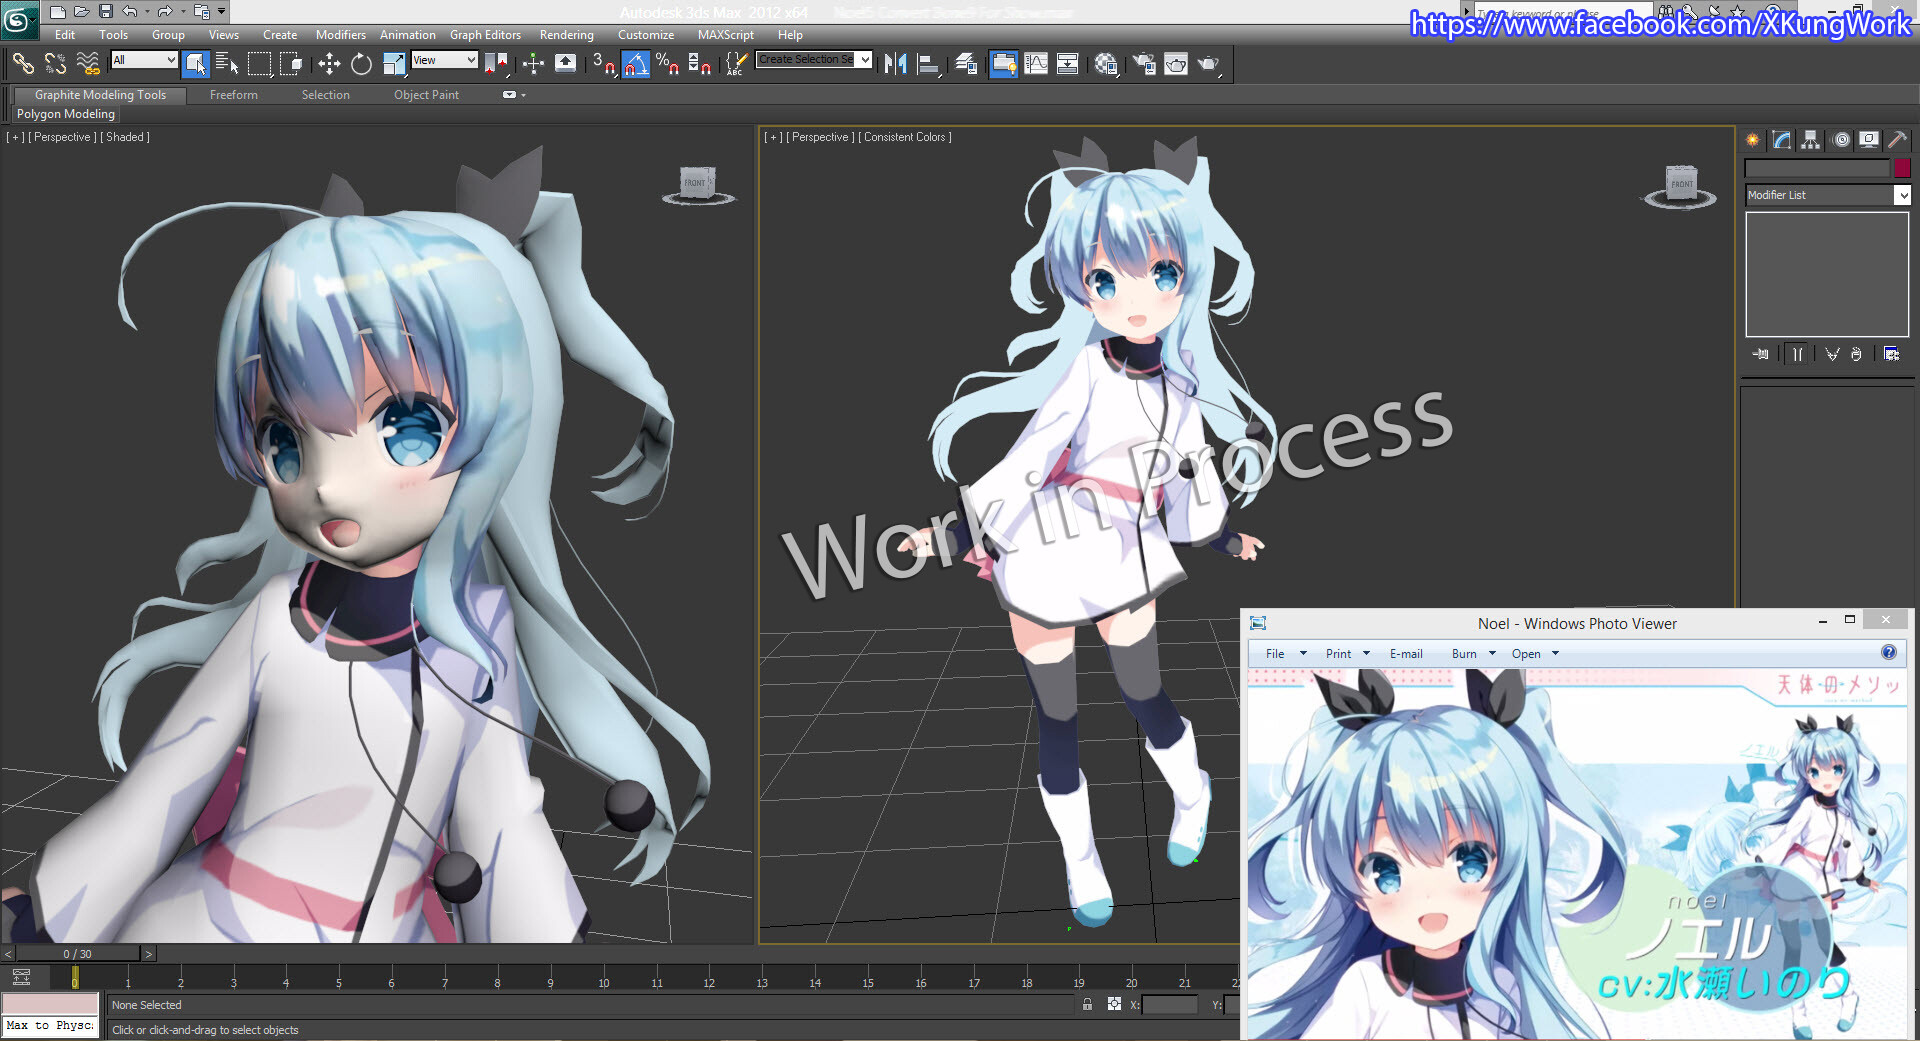Image resolution: width=1920 pixels, height=1041 pixels.
Task: Click the Open File folder icon
Action: (82, 12)
